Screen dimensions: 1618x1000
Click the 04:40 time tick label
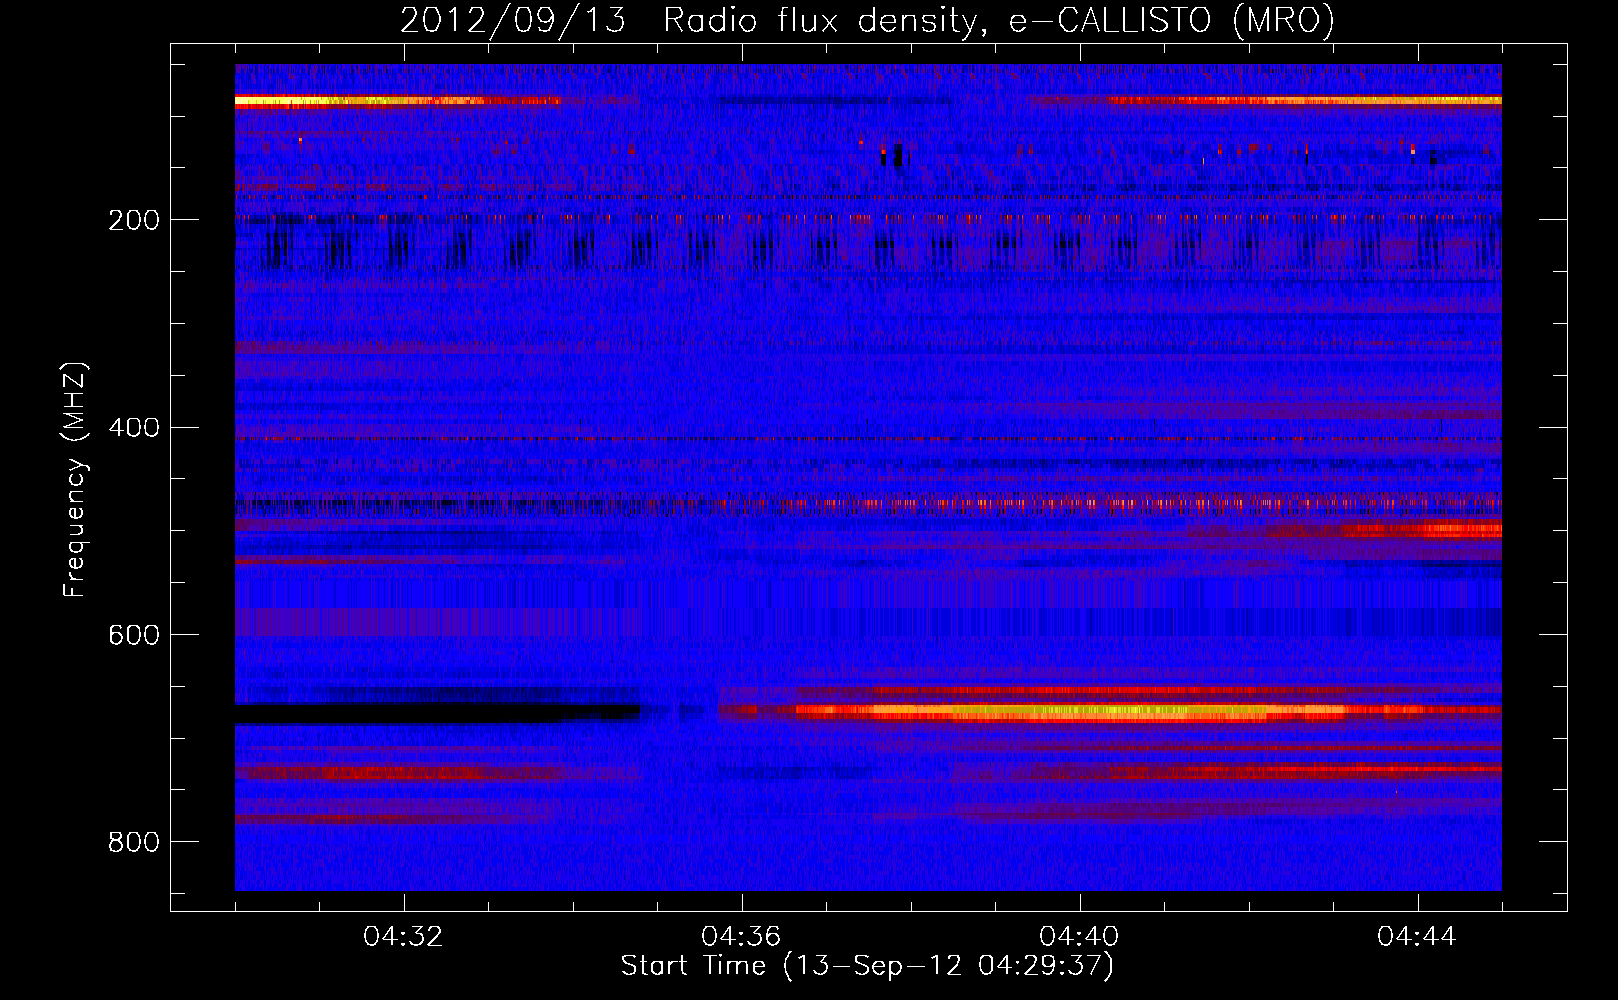pos(1079,937)
